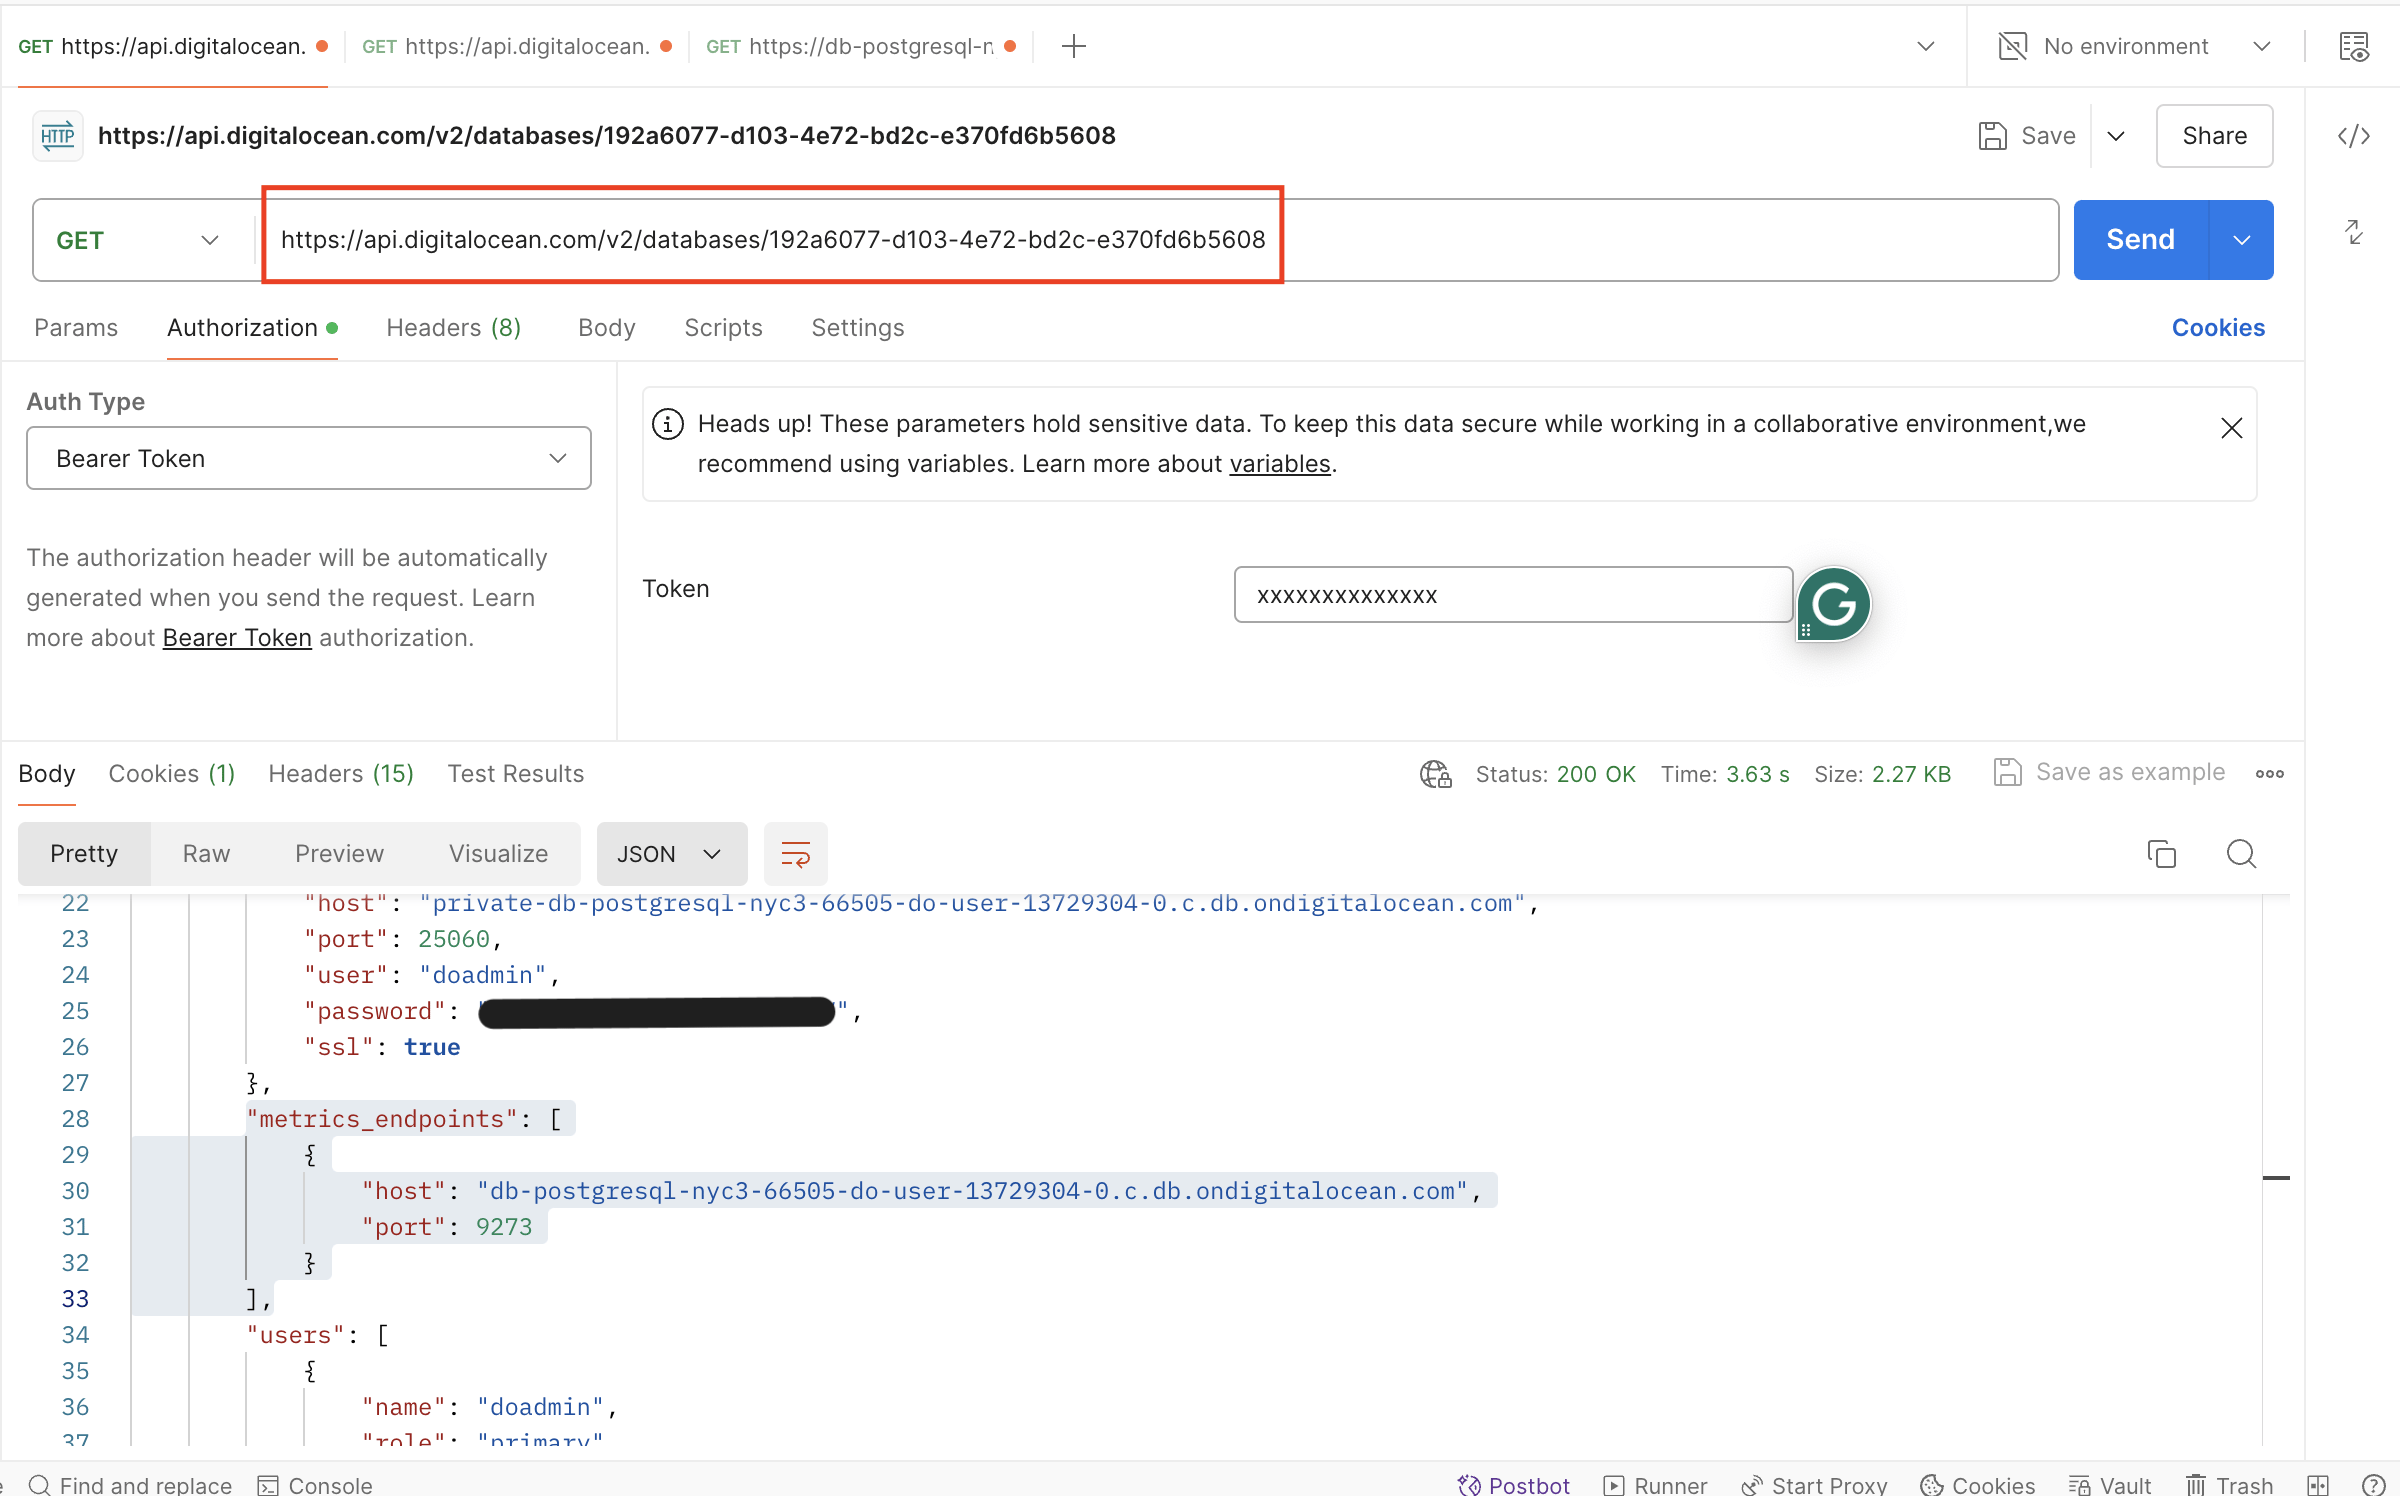Click the info icon in warning banner
2400x1496 pixels.
[x=668, y=424]
